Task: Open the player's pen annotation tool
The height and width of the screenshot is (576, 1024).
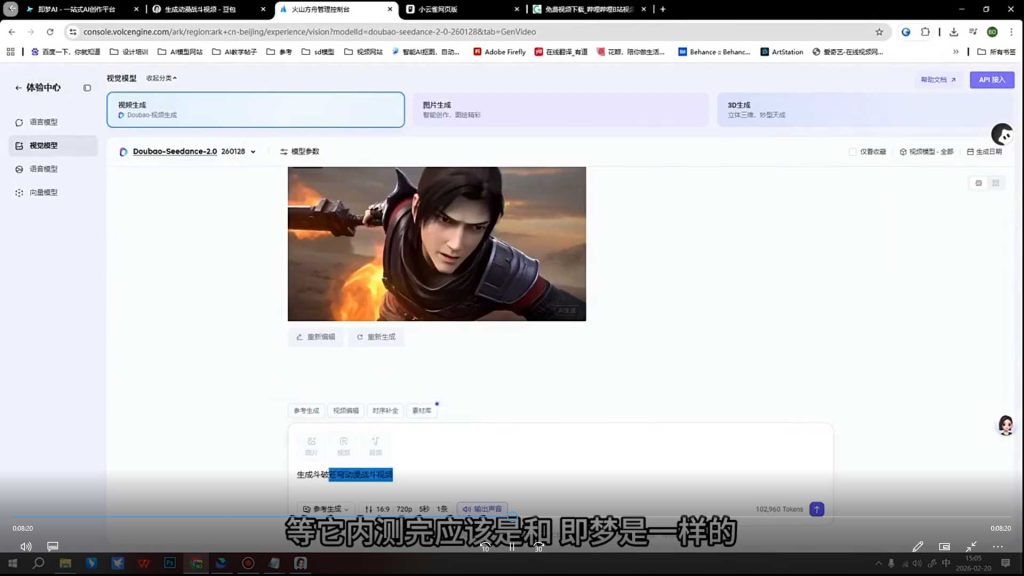Action: 918,546
